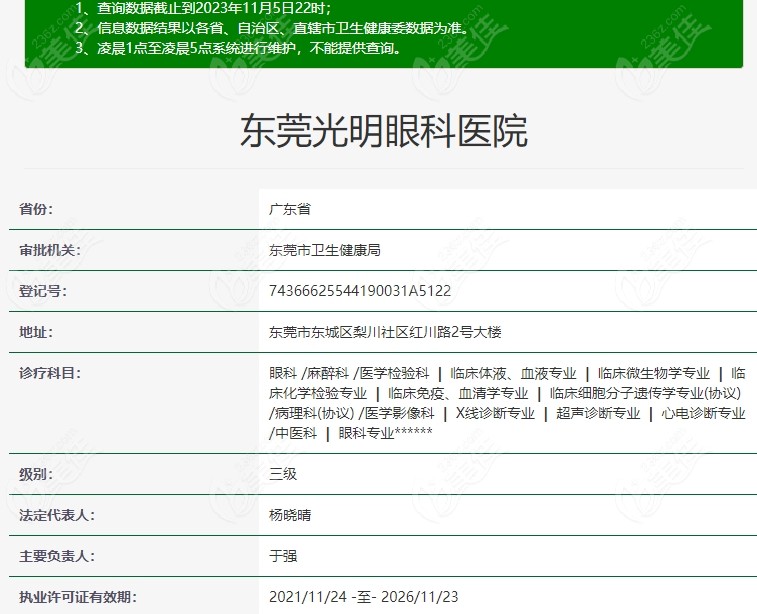Select the 审批机关 row label

point(50,250)
